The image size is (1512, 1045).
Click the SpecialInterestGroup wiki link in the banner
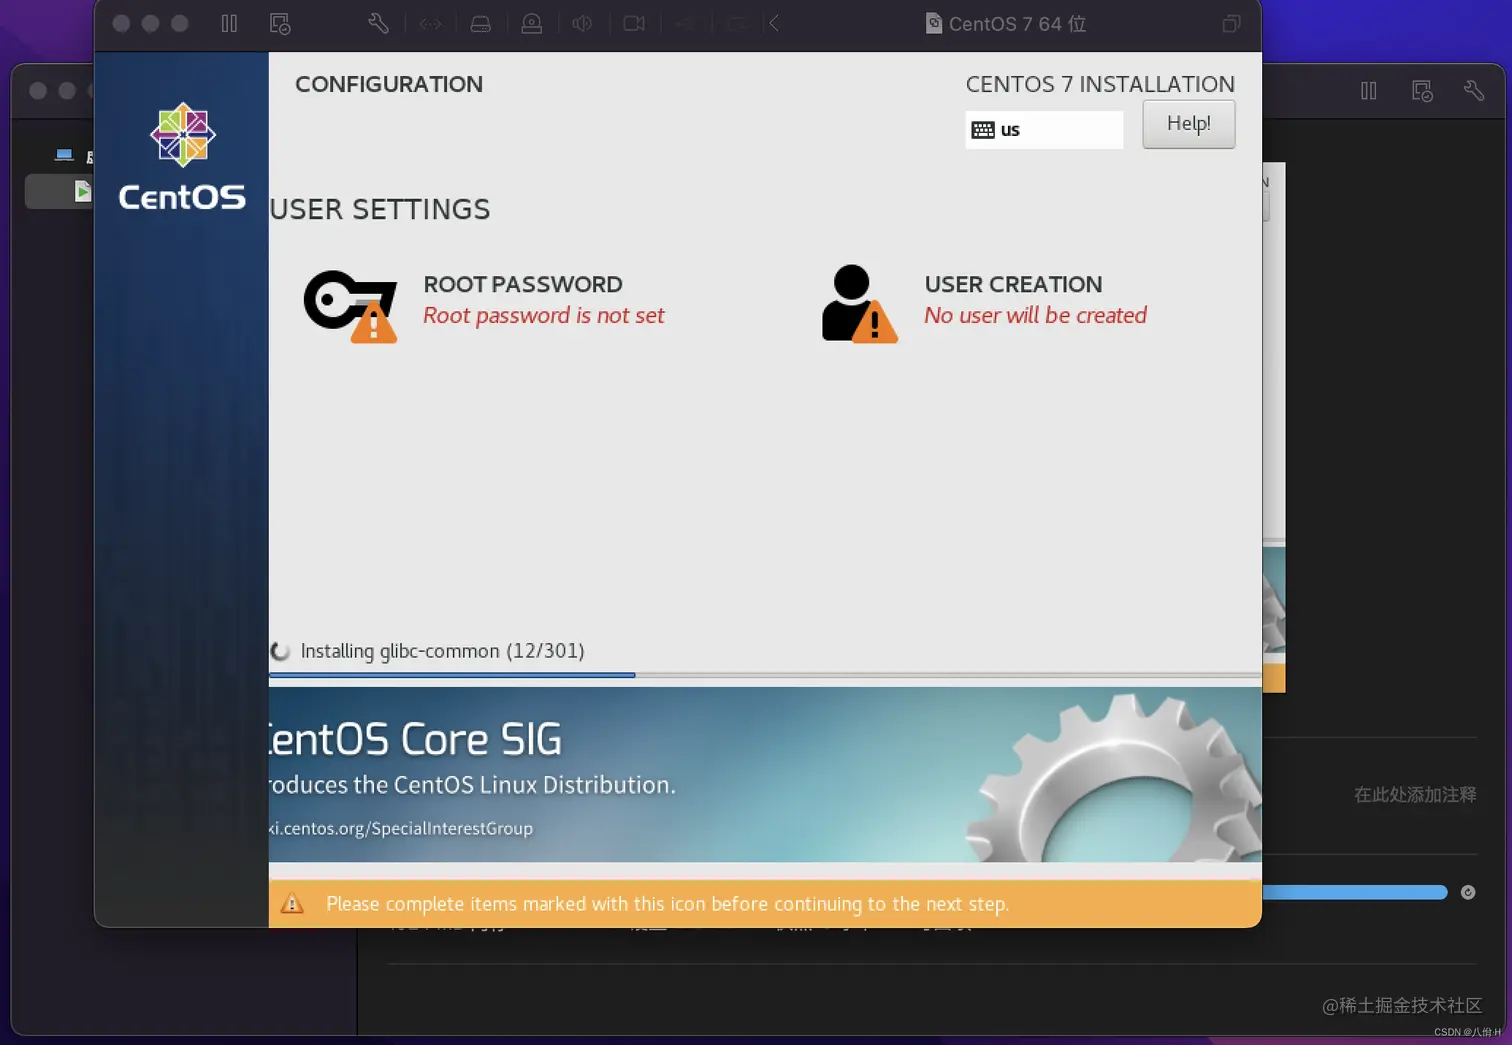pos(401,828)
